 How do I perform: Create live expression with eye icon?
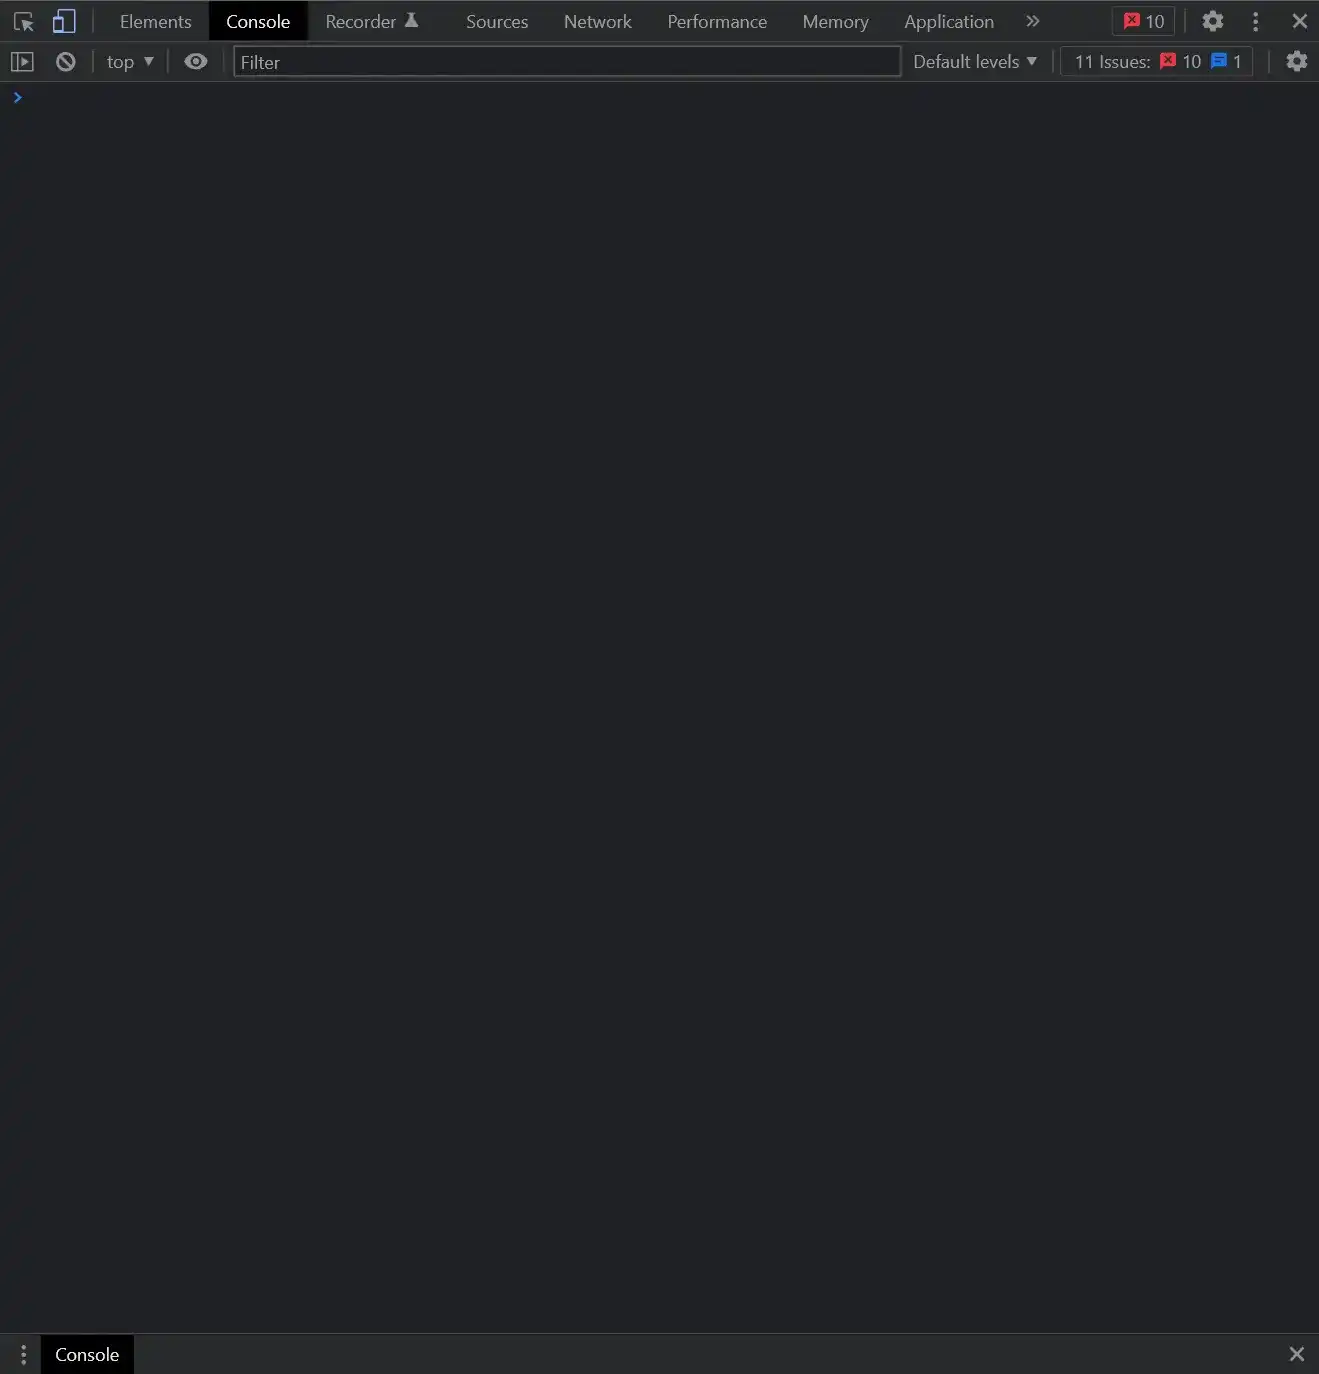(x=196, y=62)
